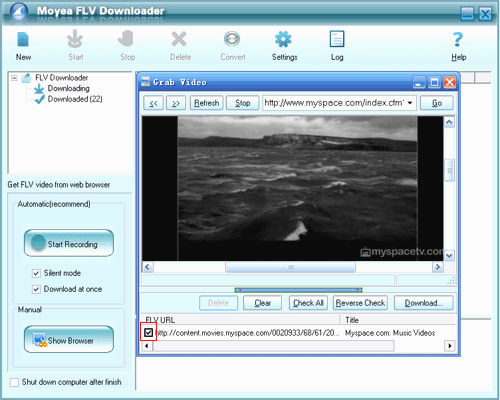Click the Start download toolbar icon
The height and width of the screenshot is (400, 500).
(75, 39)
